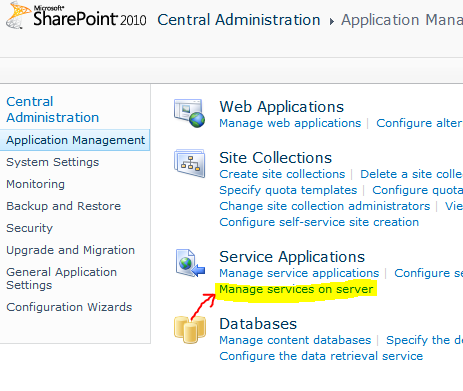Click the Application Management breadcrumb title
463x391 pixels.
click(x=402, y=20)
